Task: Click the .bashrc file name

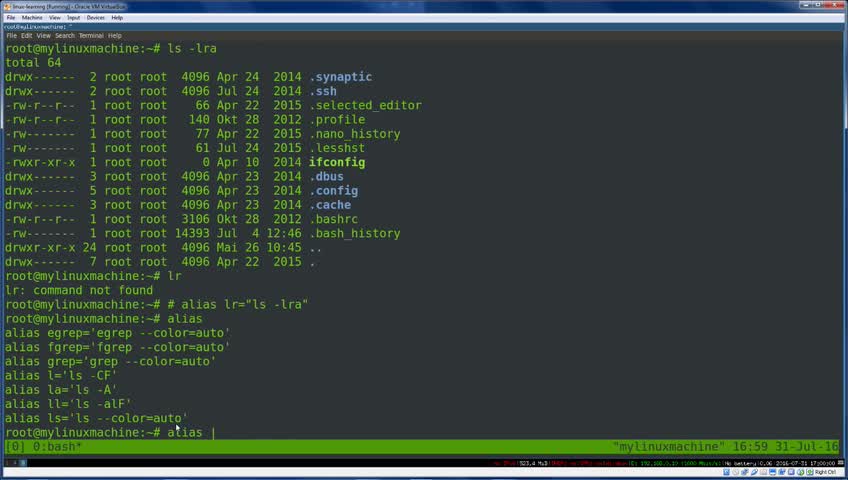Action: 333,219
